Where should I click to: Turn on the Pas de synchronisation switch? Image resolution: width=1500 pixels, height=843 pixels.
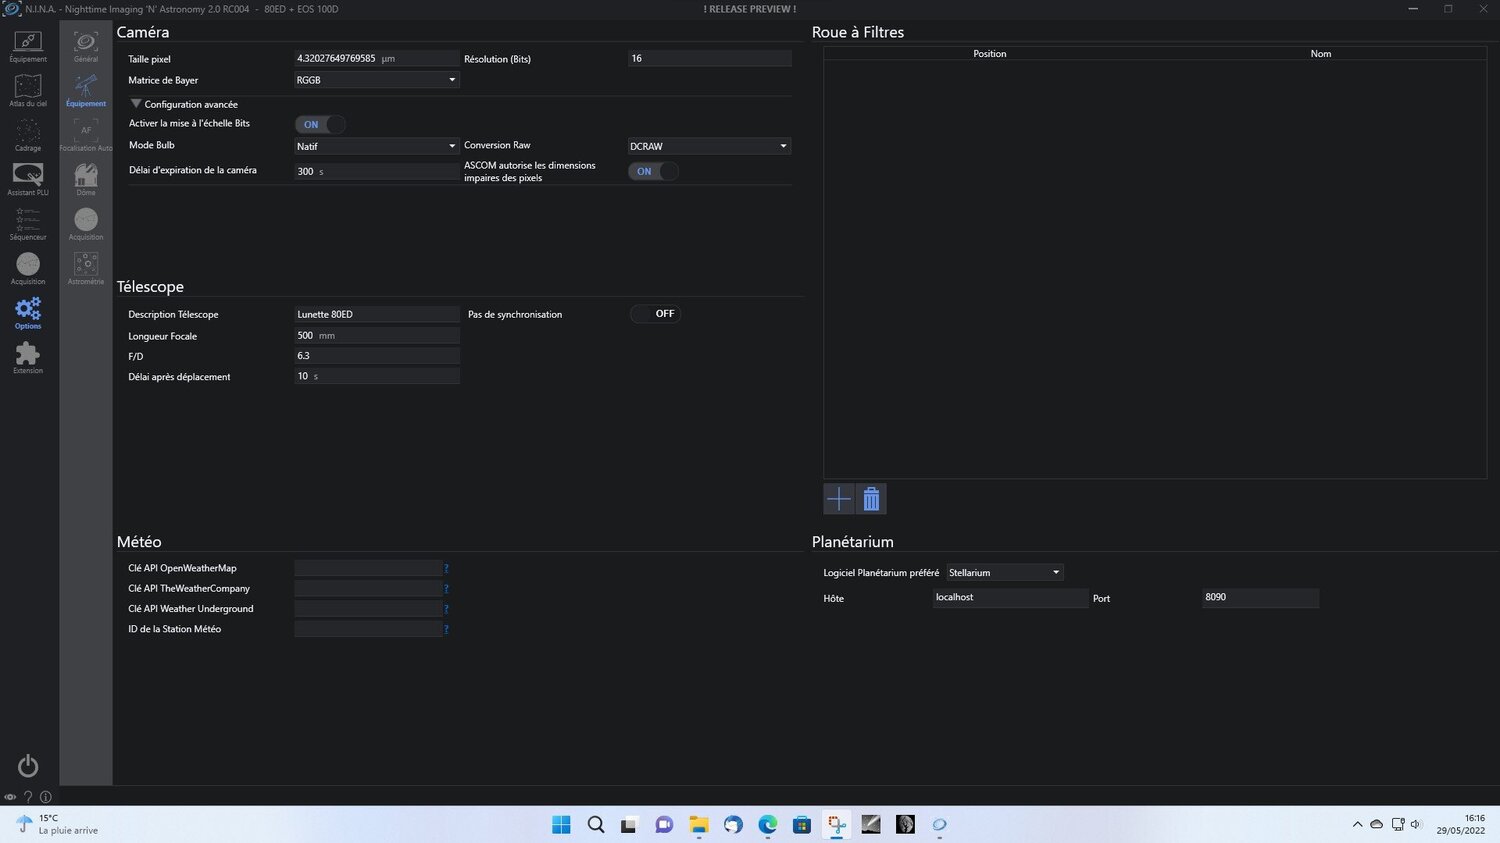[655, 314]
